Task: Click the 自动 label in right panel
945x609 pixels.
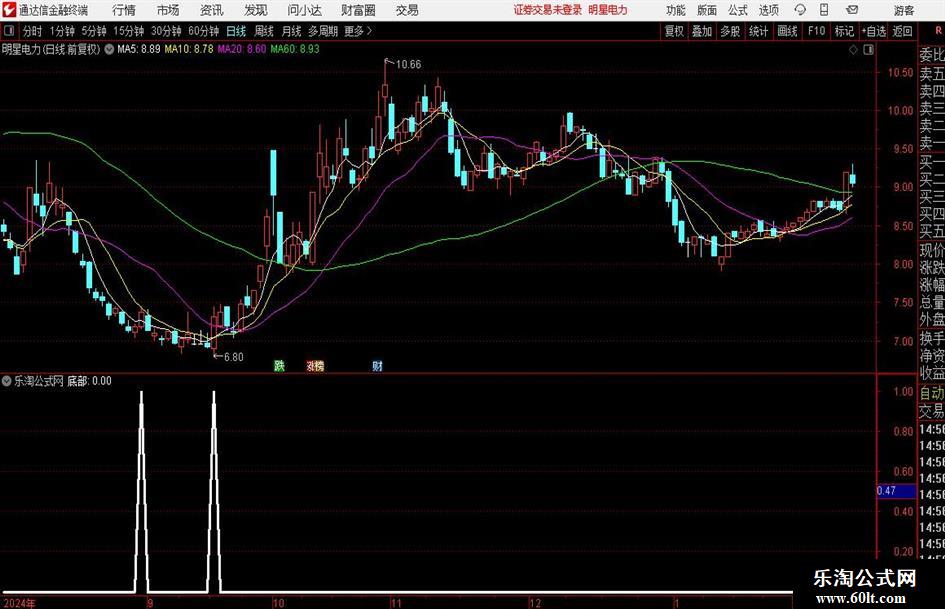Action: click(932, 393)
